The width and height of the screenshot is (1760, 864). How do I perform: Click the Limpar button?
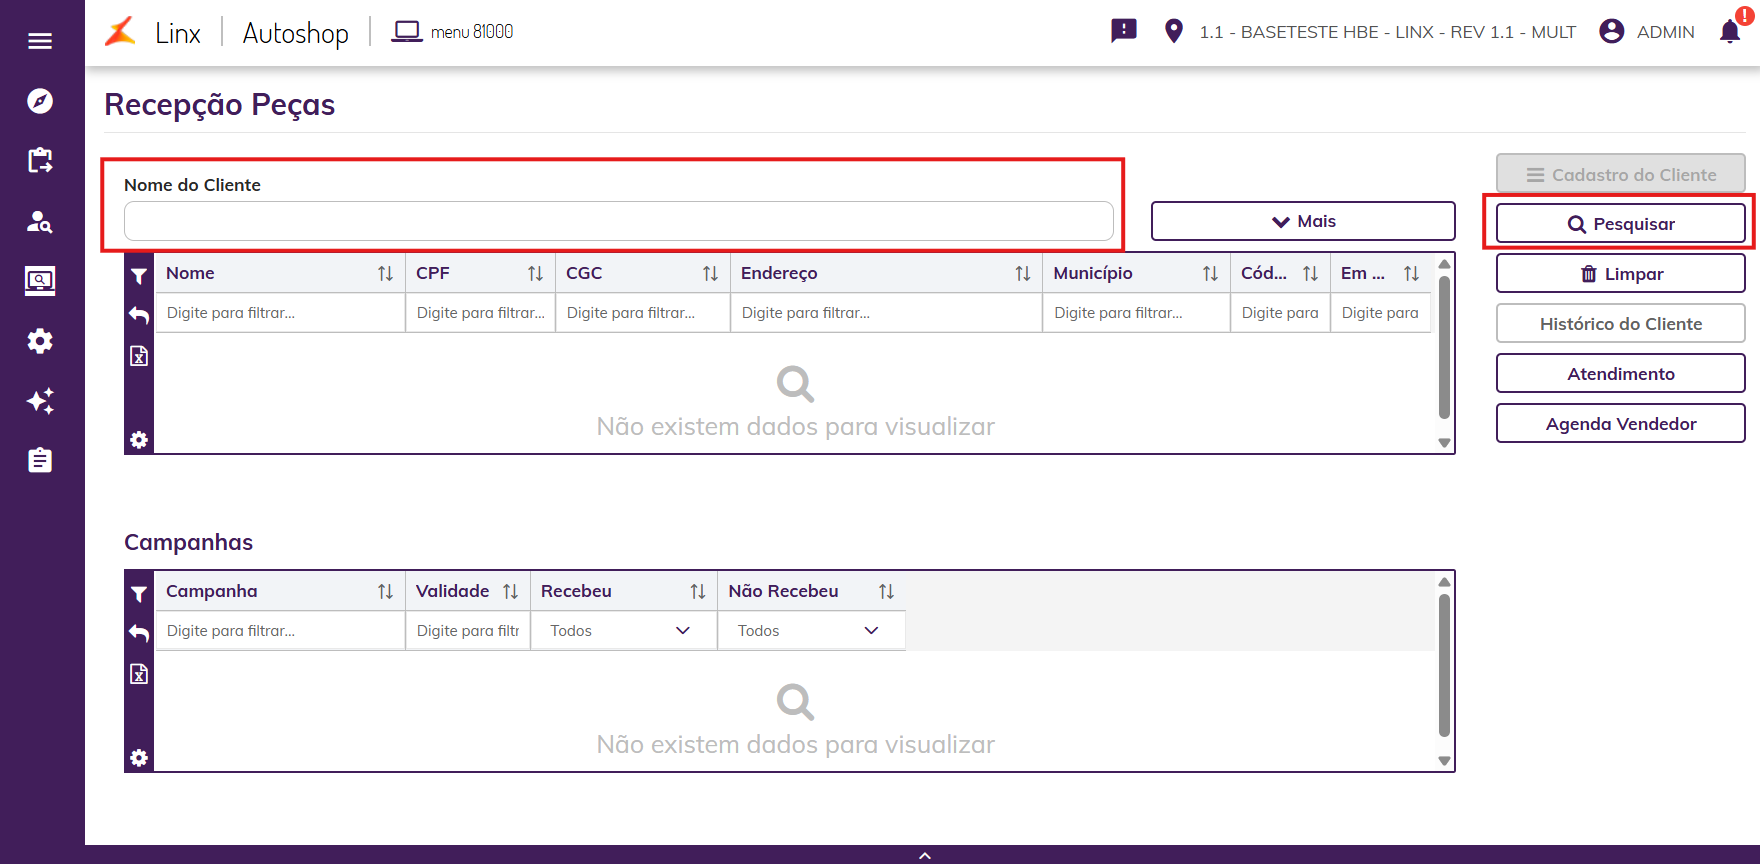coord(1621,273)
